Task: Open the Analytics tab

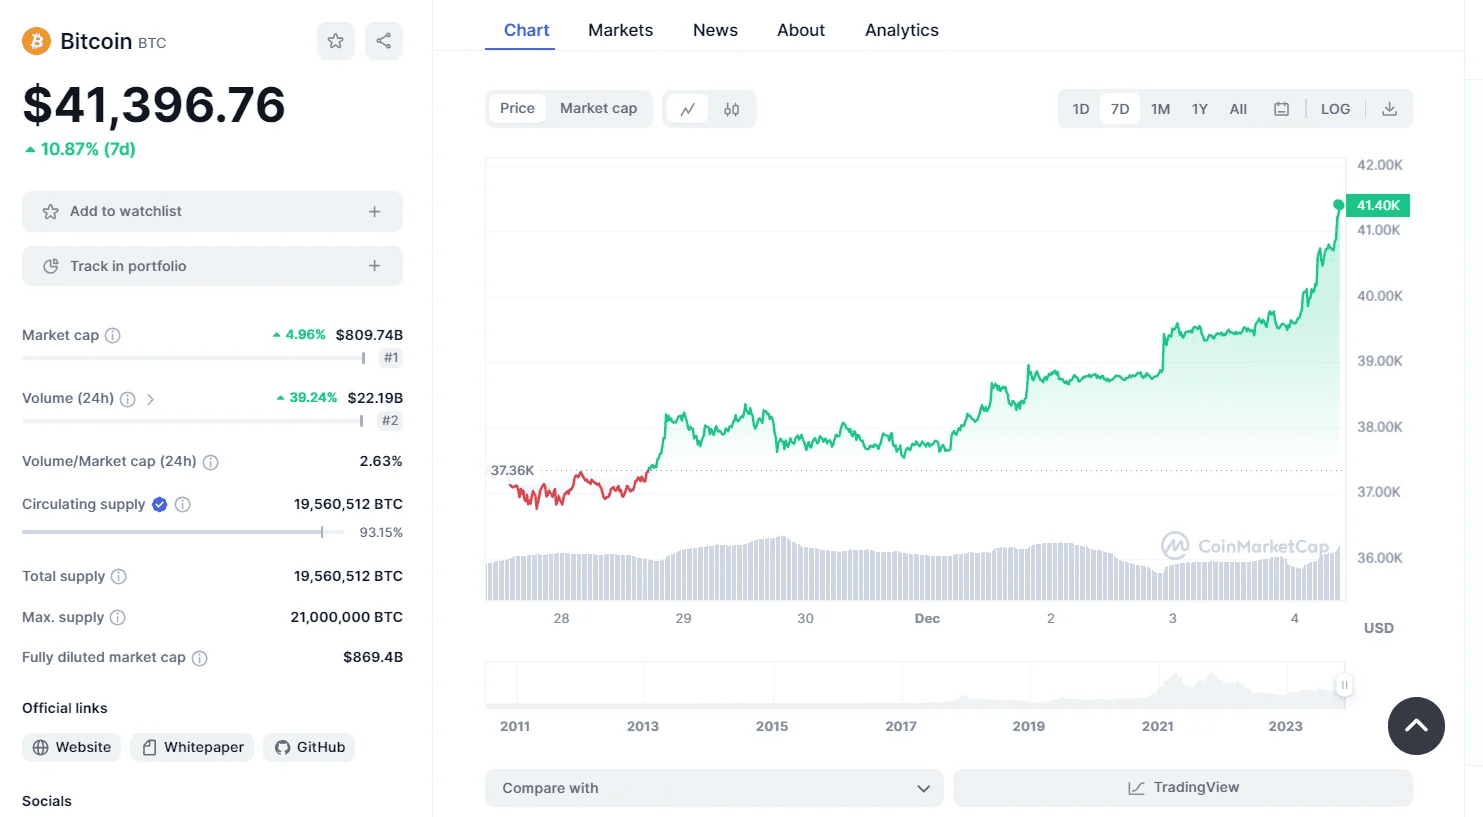Action: tap(902, 30)
